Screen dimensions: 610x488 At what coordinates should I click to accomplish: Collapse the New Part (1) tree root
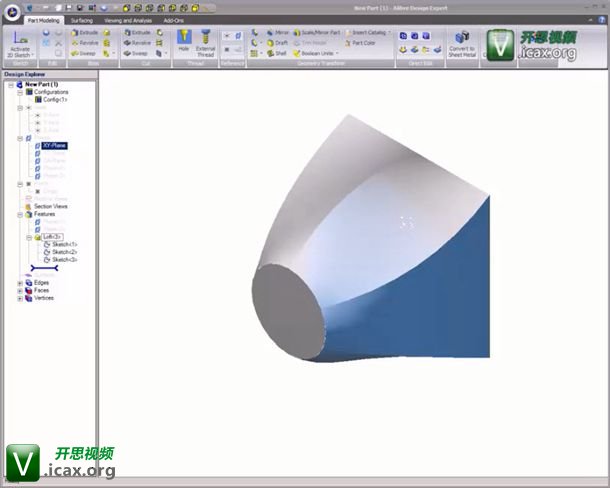tap(11, 84)
